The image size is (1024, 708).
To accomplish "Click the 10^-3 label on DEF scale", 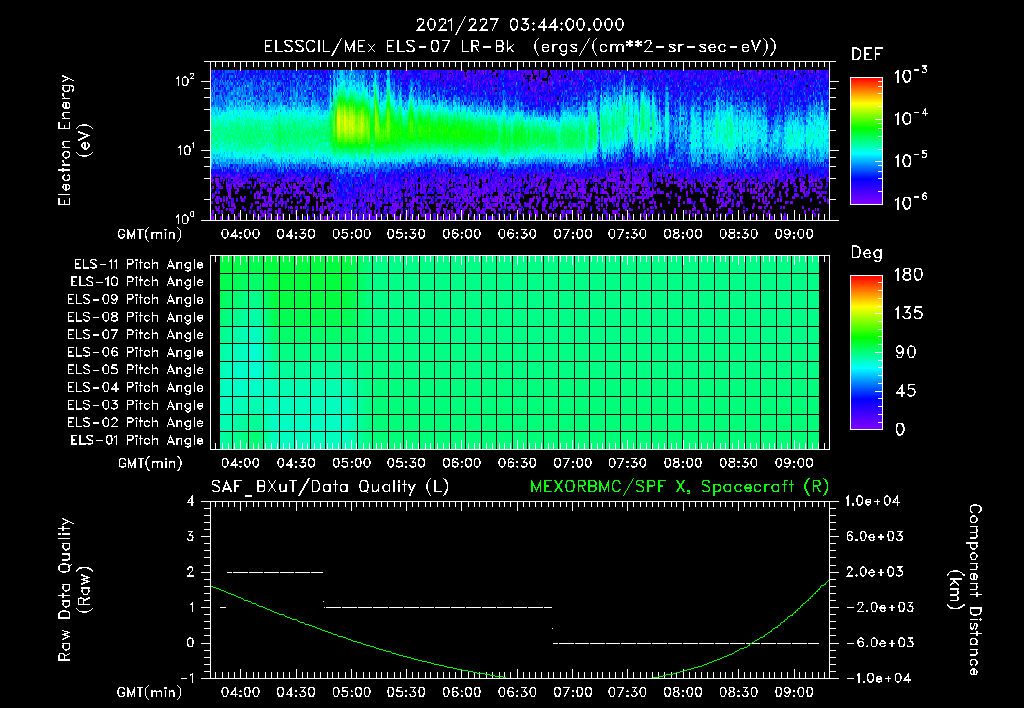I will pos(910,76).
